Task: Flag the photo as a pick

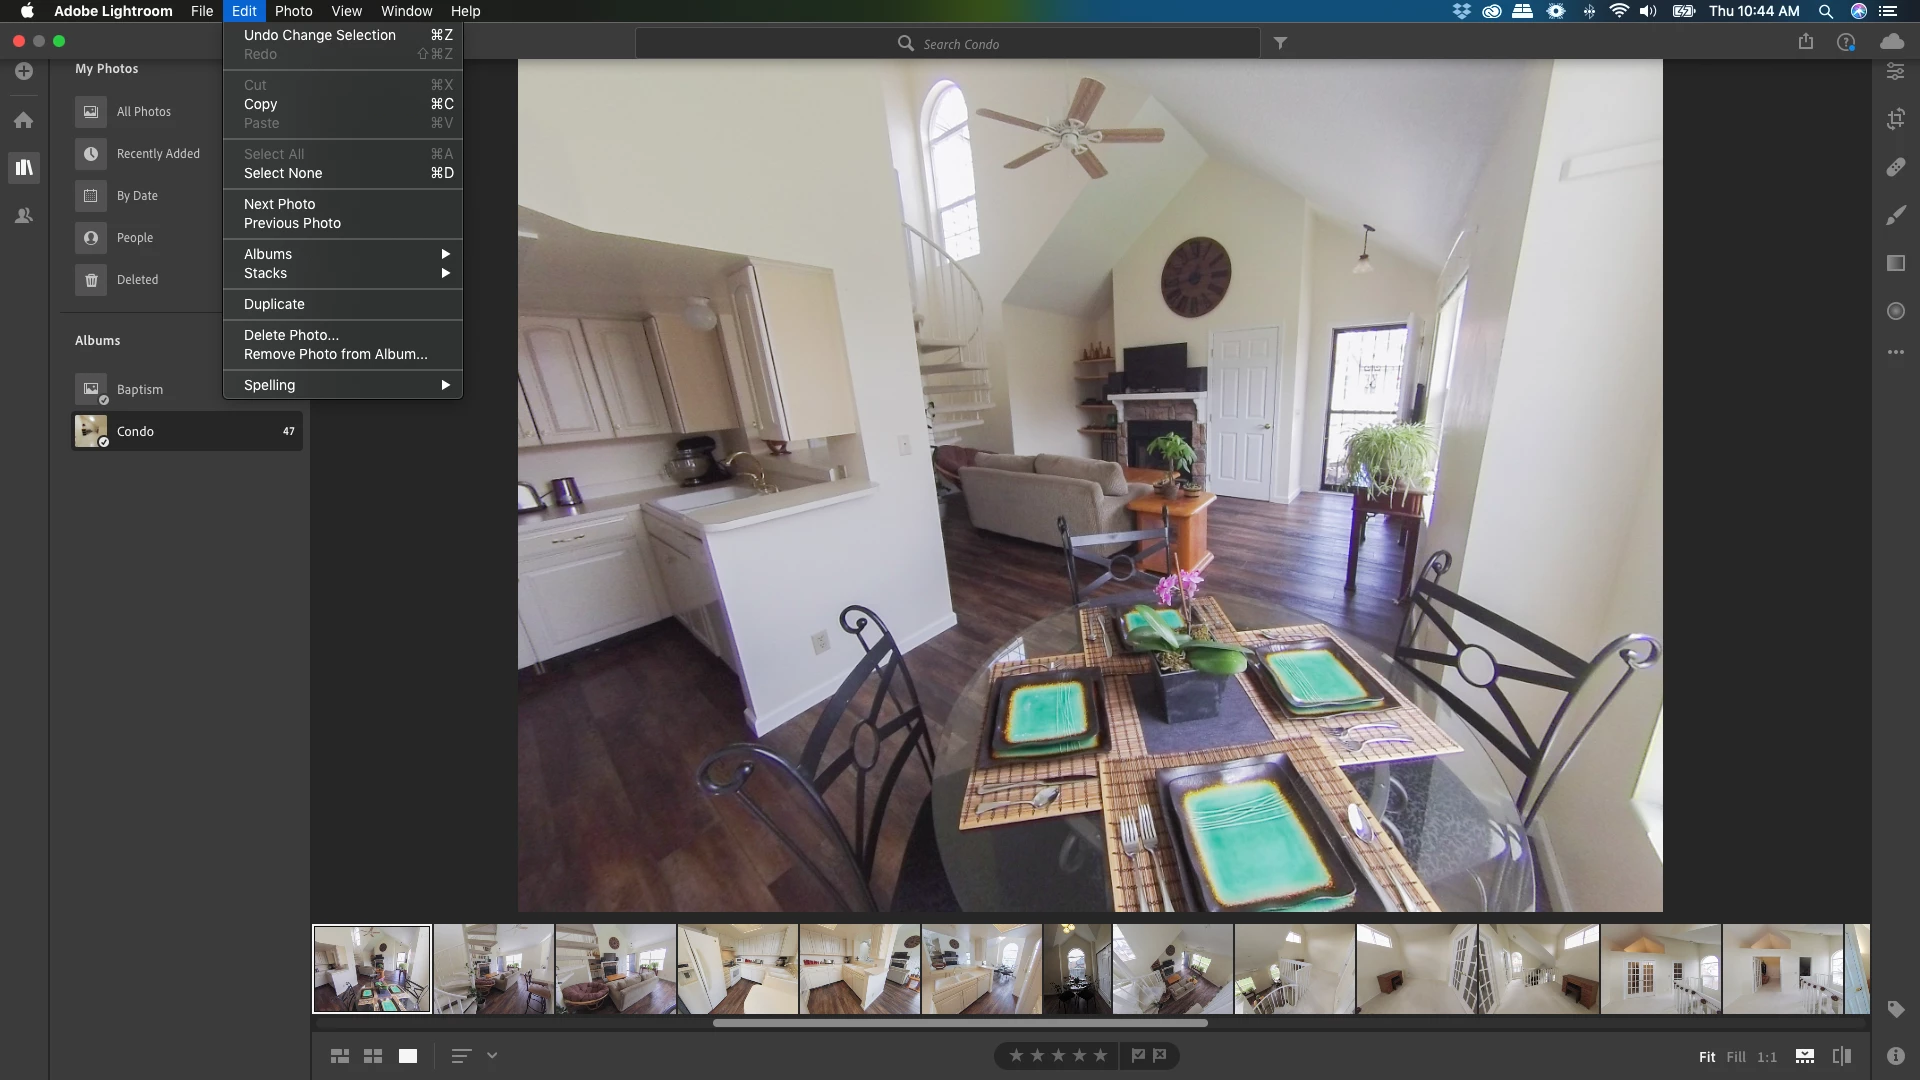Action: pyautogui.click(x=1138, y=1055)
